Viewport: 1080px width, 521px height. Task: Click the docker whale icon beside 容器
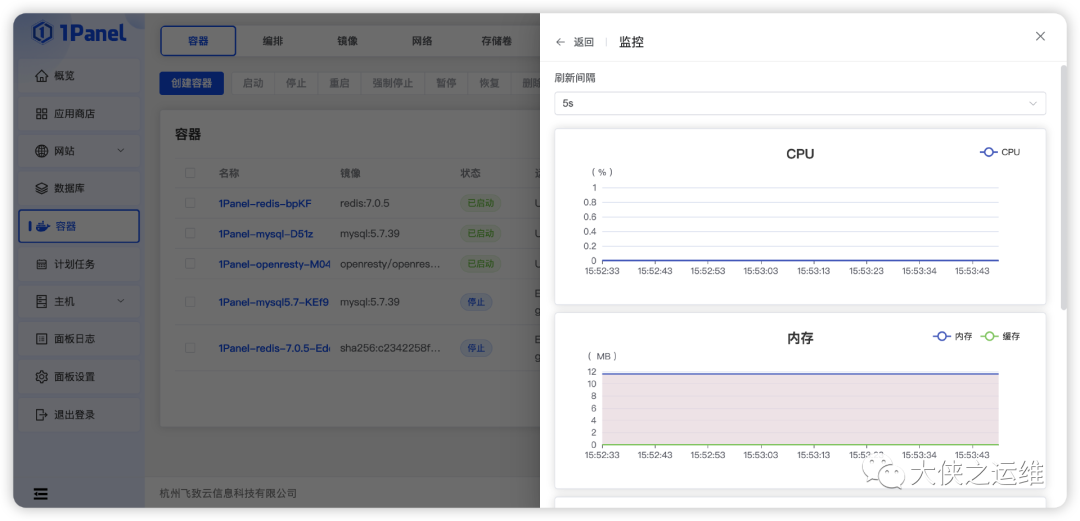[42, 226]
